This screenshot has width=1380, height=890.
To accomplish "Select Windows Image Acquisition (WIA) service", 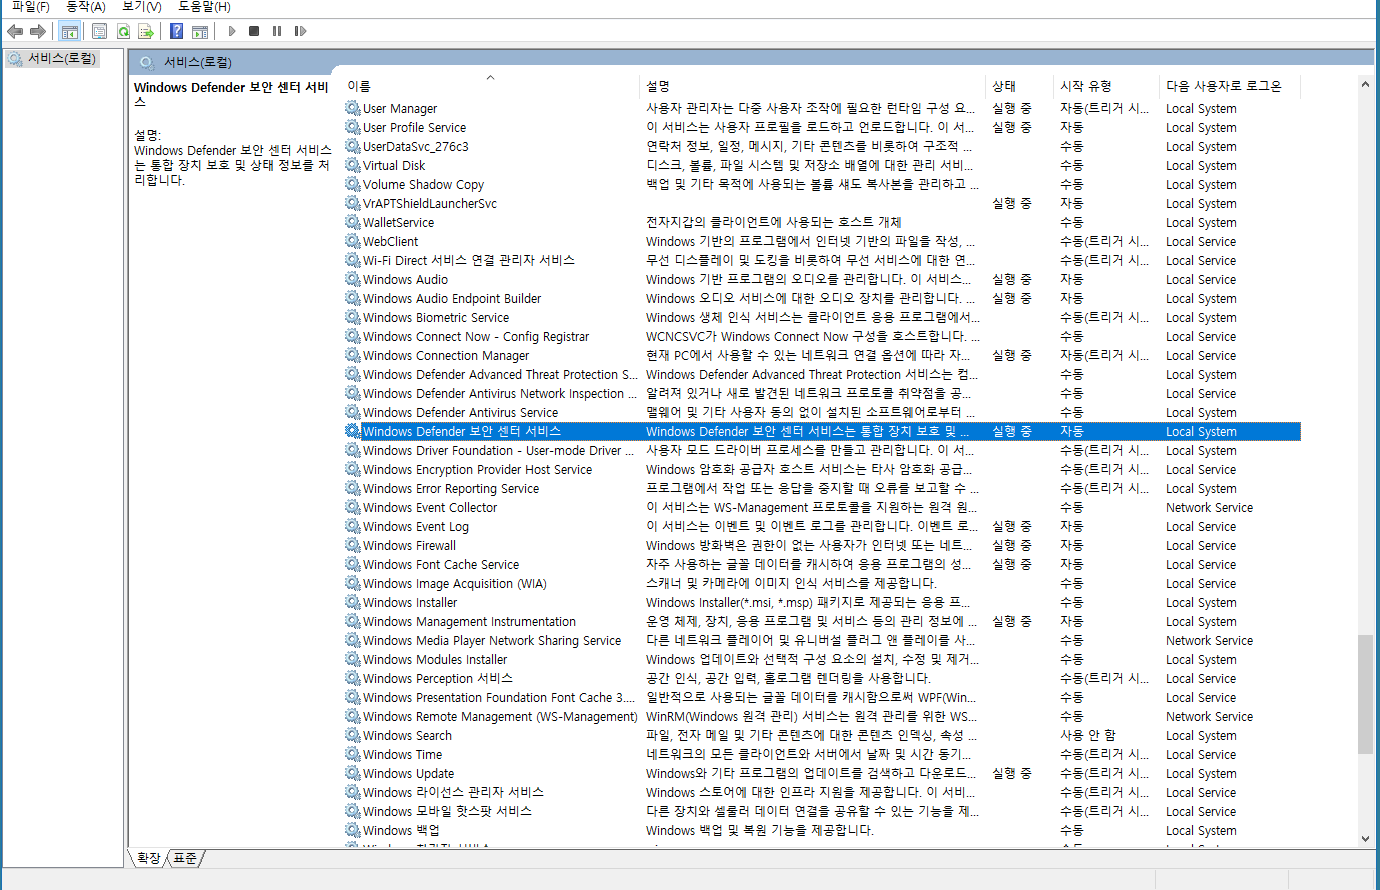I will pyautogui.click(x=822, y=583).
